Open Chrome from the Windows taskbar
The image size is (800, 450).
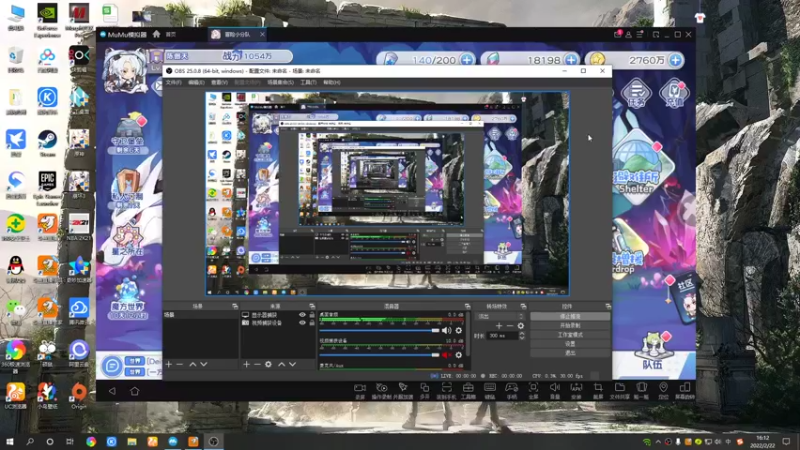click(x=91, y=441)
